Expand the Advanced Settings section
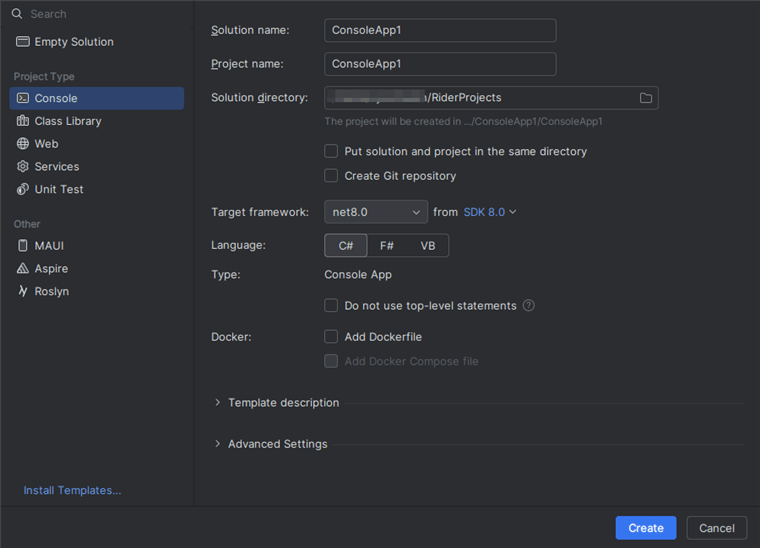Viewport: 760px width, 548px height. click(x=218, y=444)
